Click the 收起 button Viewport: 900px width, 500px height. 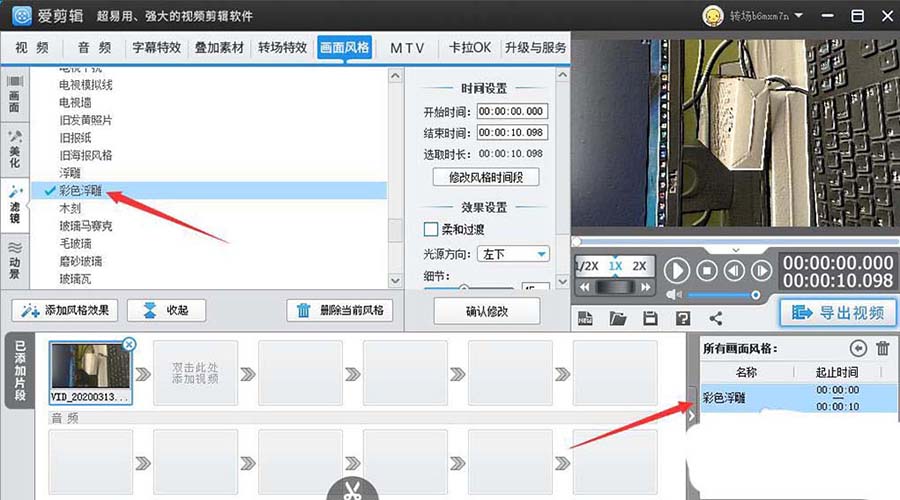pyautogui.click(x=166, y=311)
